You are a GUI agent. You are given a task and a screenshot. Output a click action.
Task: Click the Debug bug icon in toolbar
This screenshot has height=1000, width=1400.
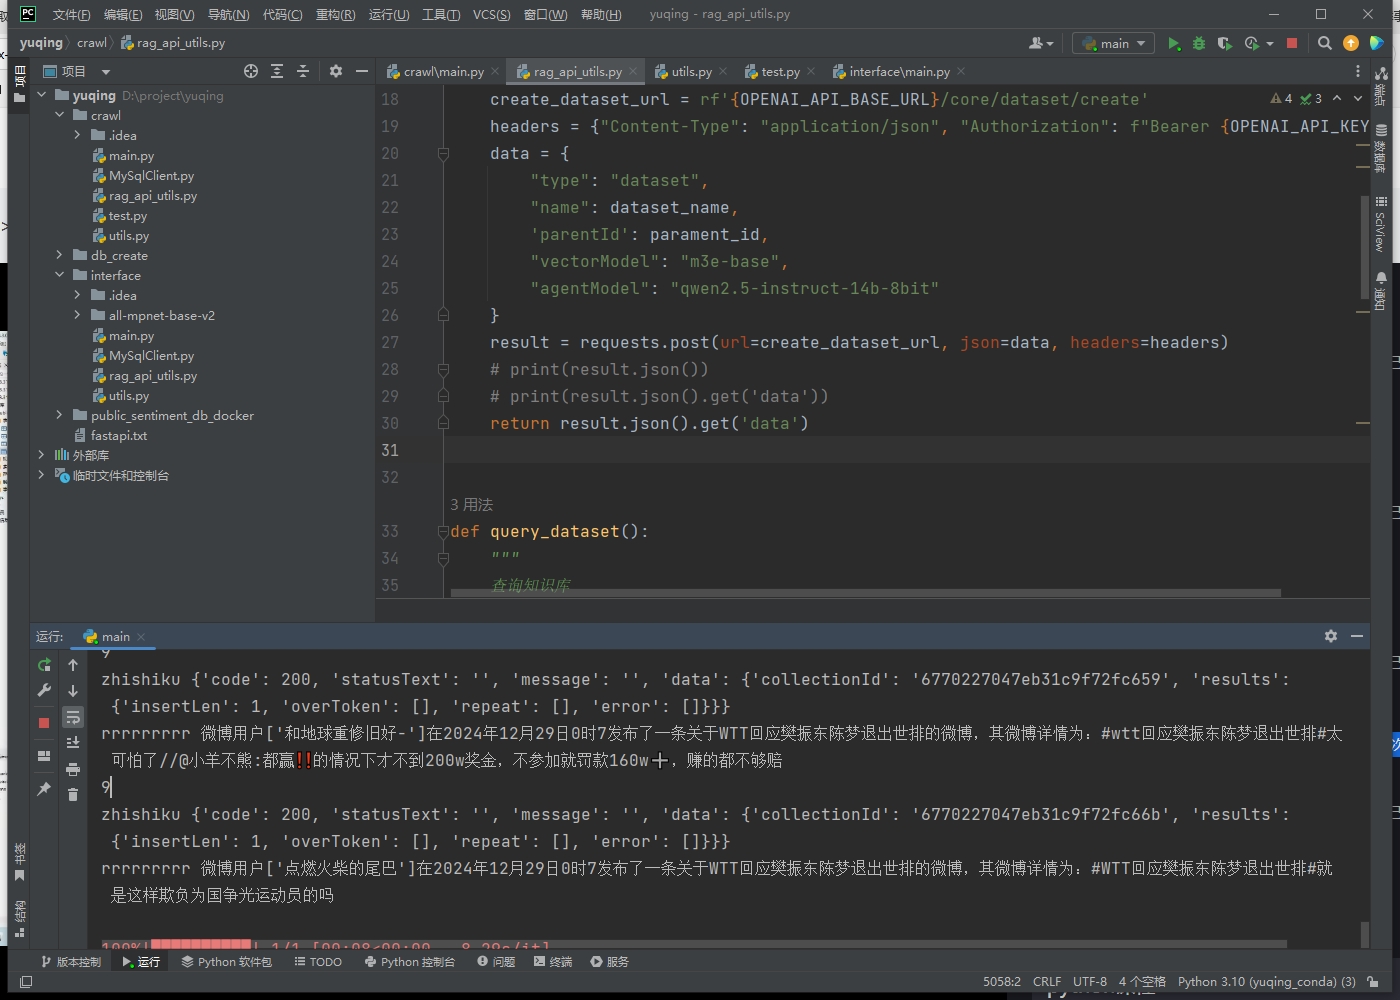[1199, 43]
